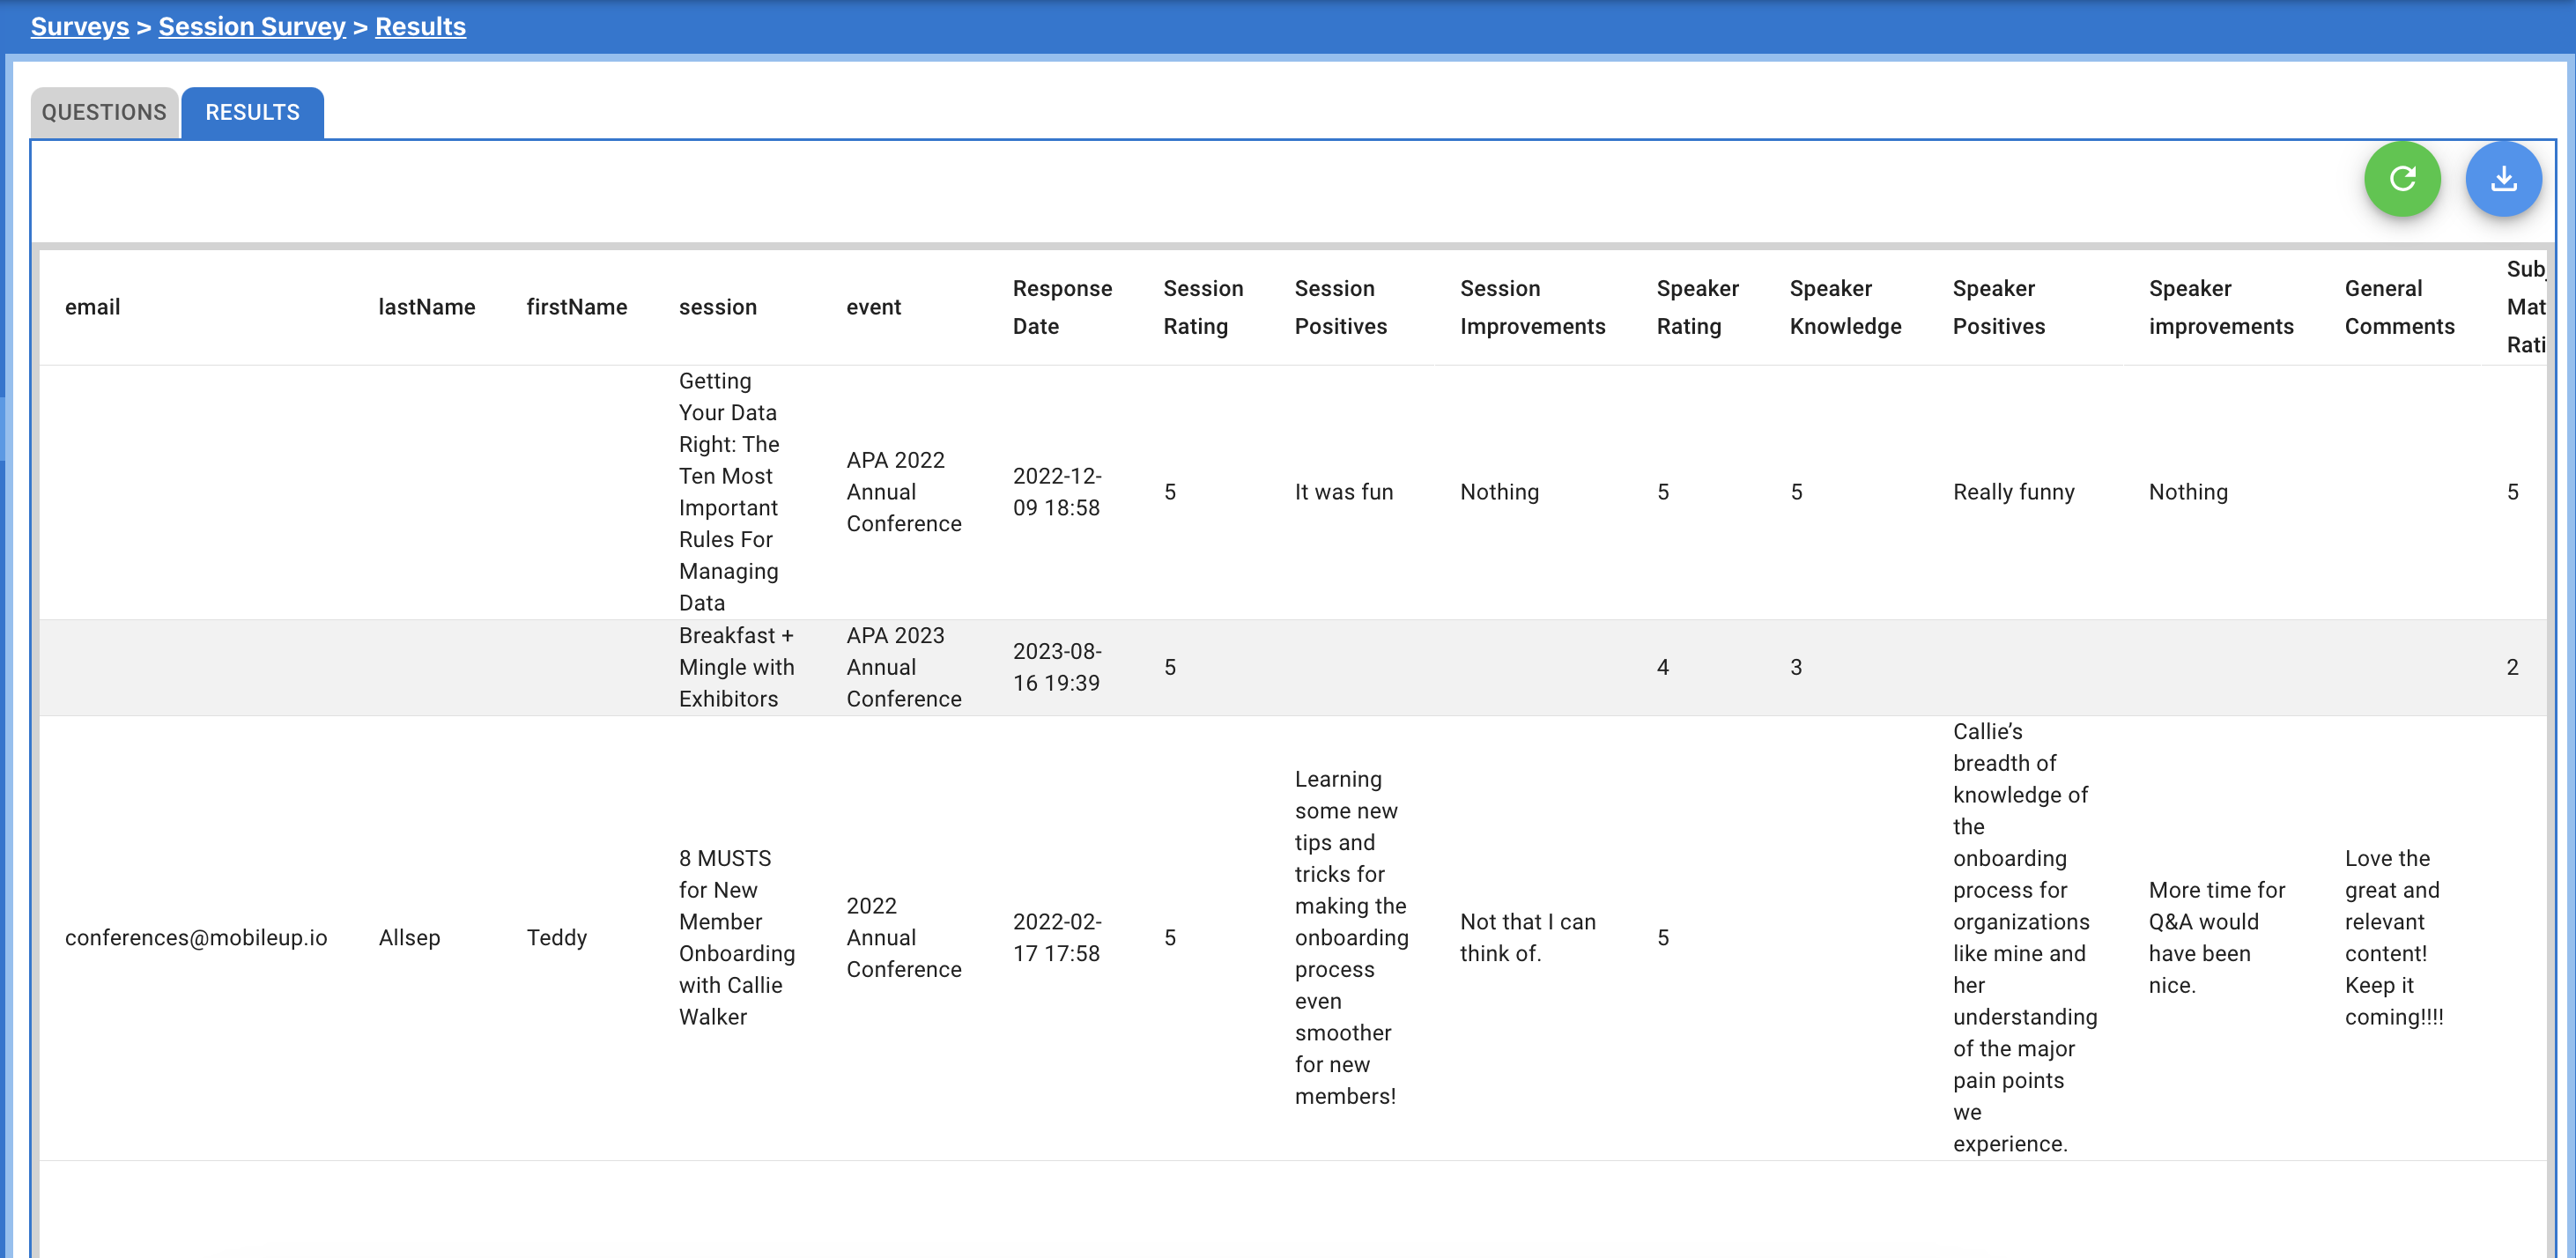Click the Results breadcrumb link
Screen dimensions: 2576x1258
(420, 26)
